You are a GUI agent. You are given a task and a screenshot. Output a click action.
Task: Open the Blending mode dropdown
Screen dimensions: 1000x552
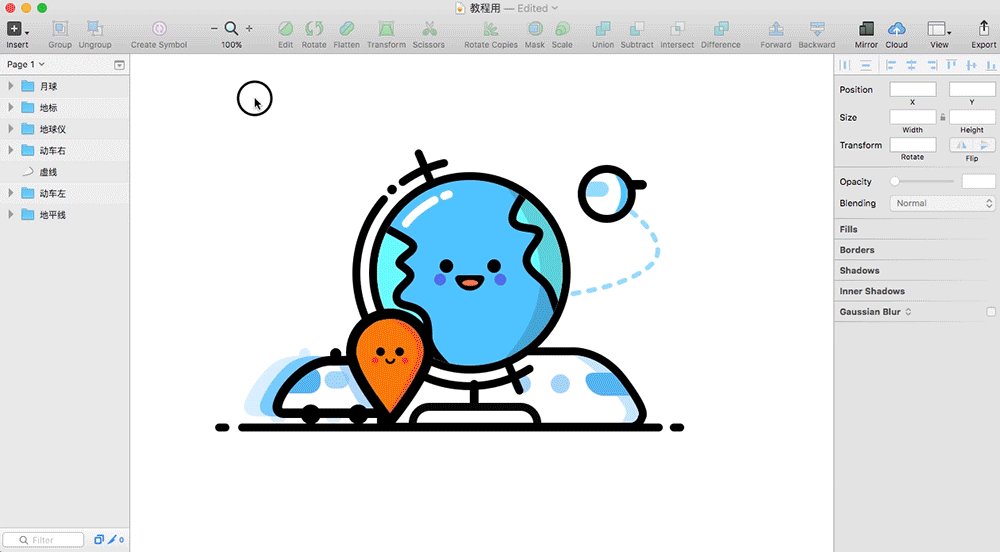[x=943, y=203]
